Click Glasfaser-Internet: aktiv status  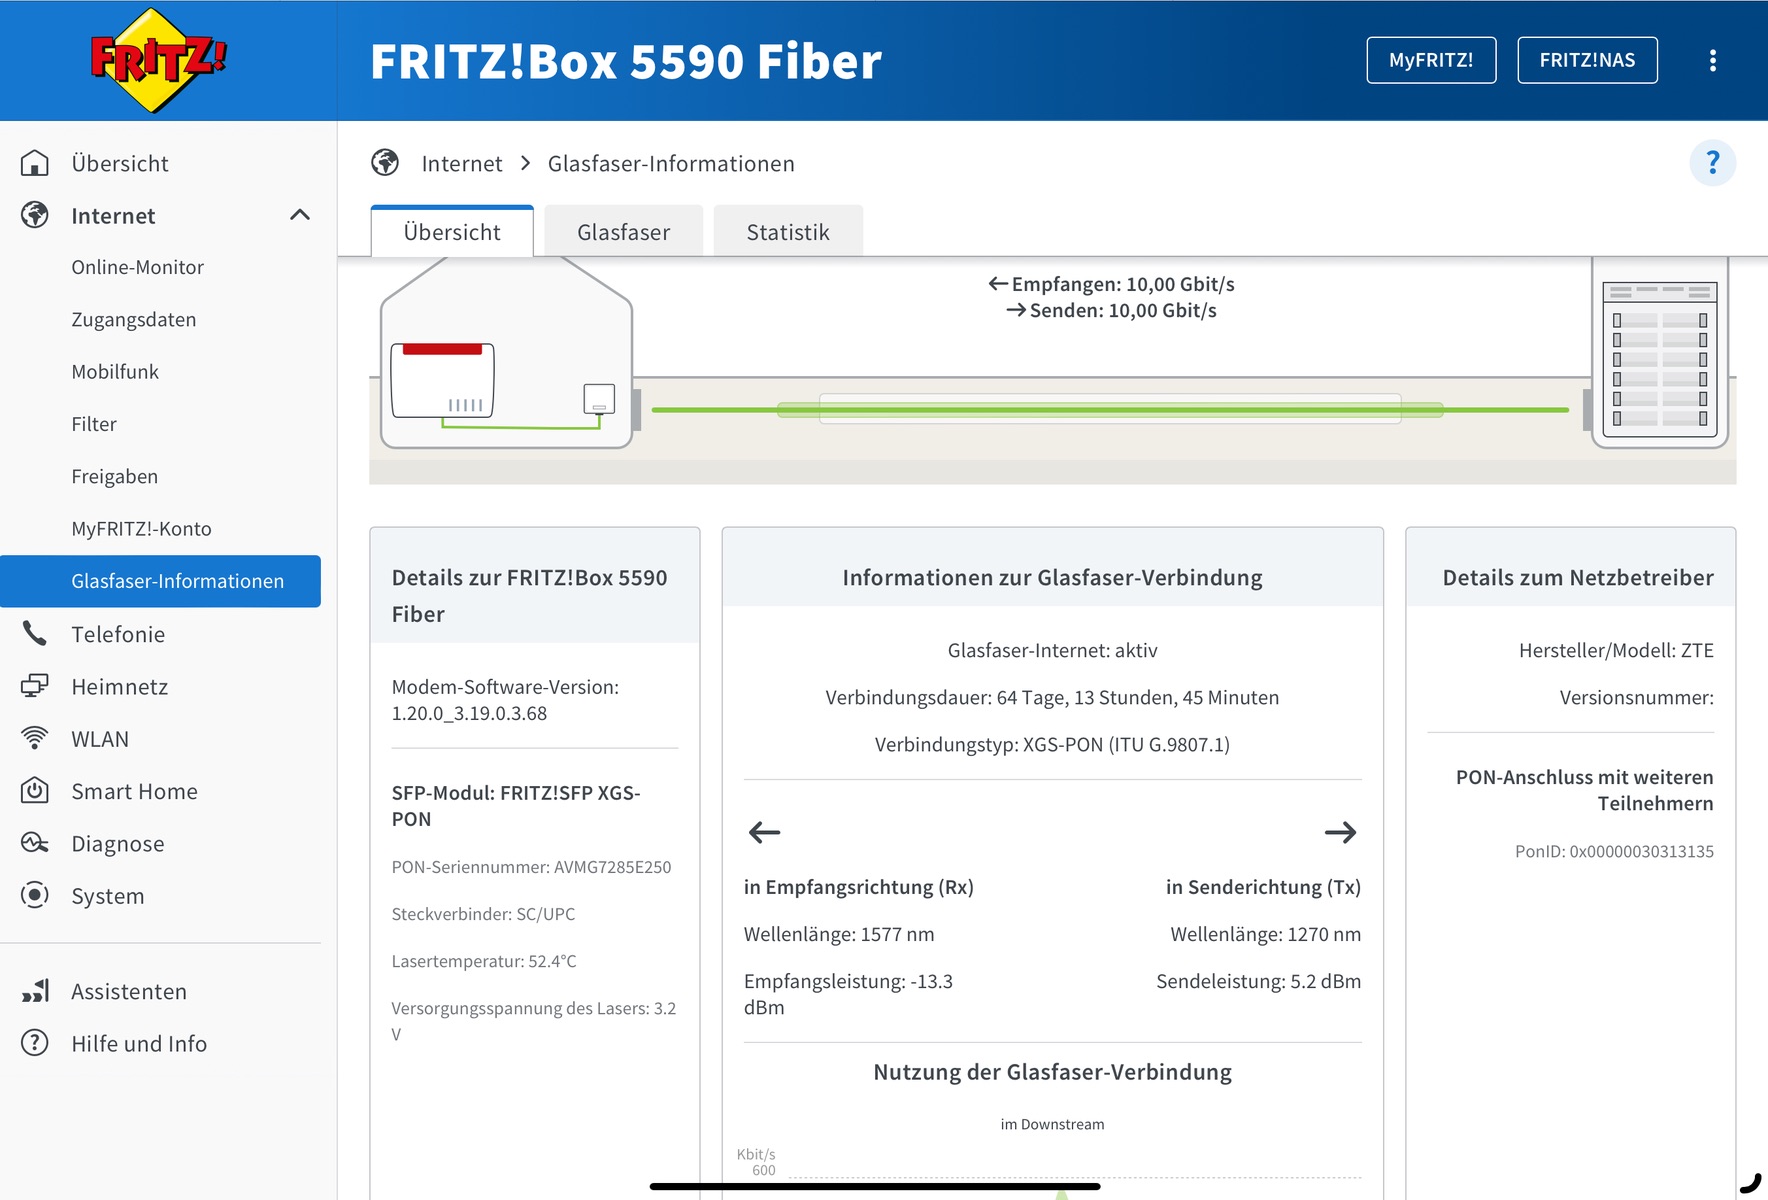[1052, 650]
